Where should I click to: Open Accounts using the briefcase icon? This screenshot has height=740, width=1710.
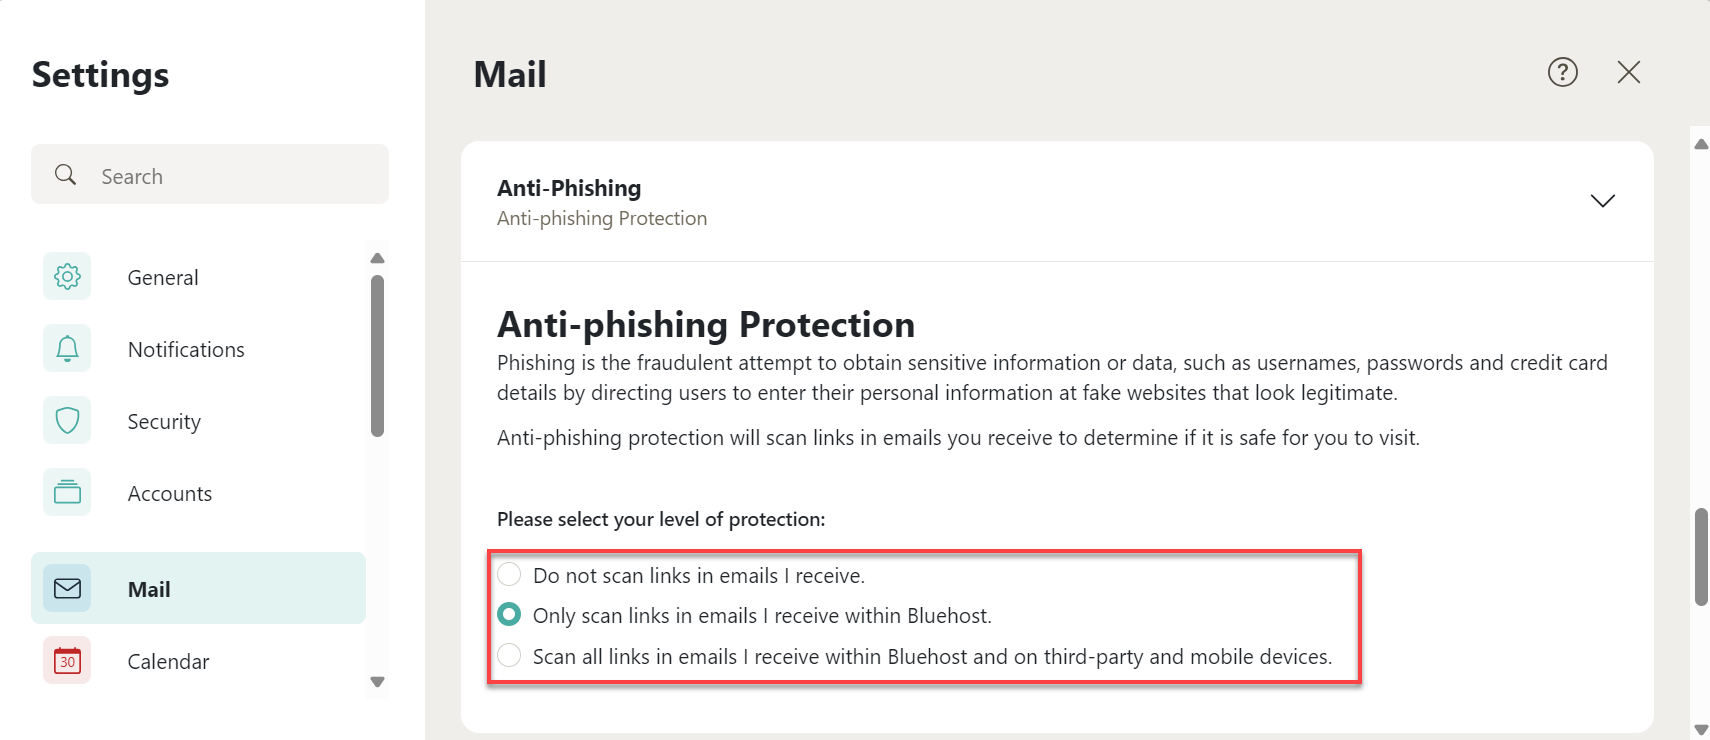pos(66,492)
